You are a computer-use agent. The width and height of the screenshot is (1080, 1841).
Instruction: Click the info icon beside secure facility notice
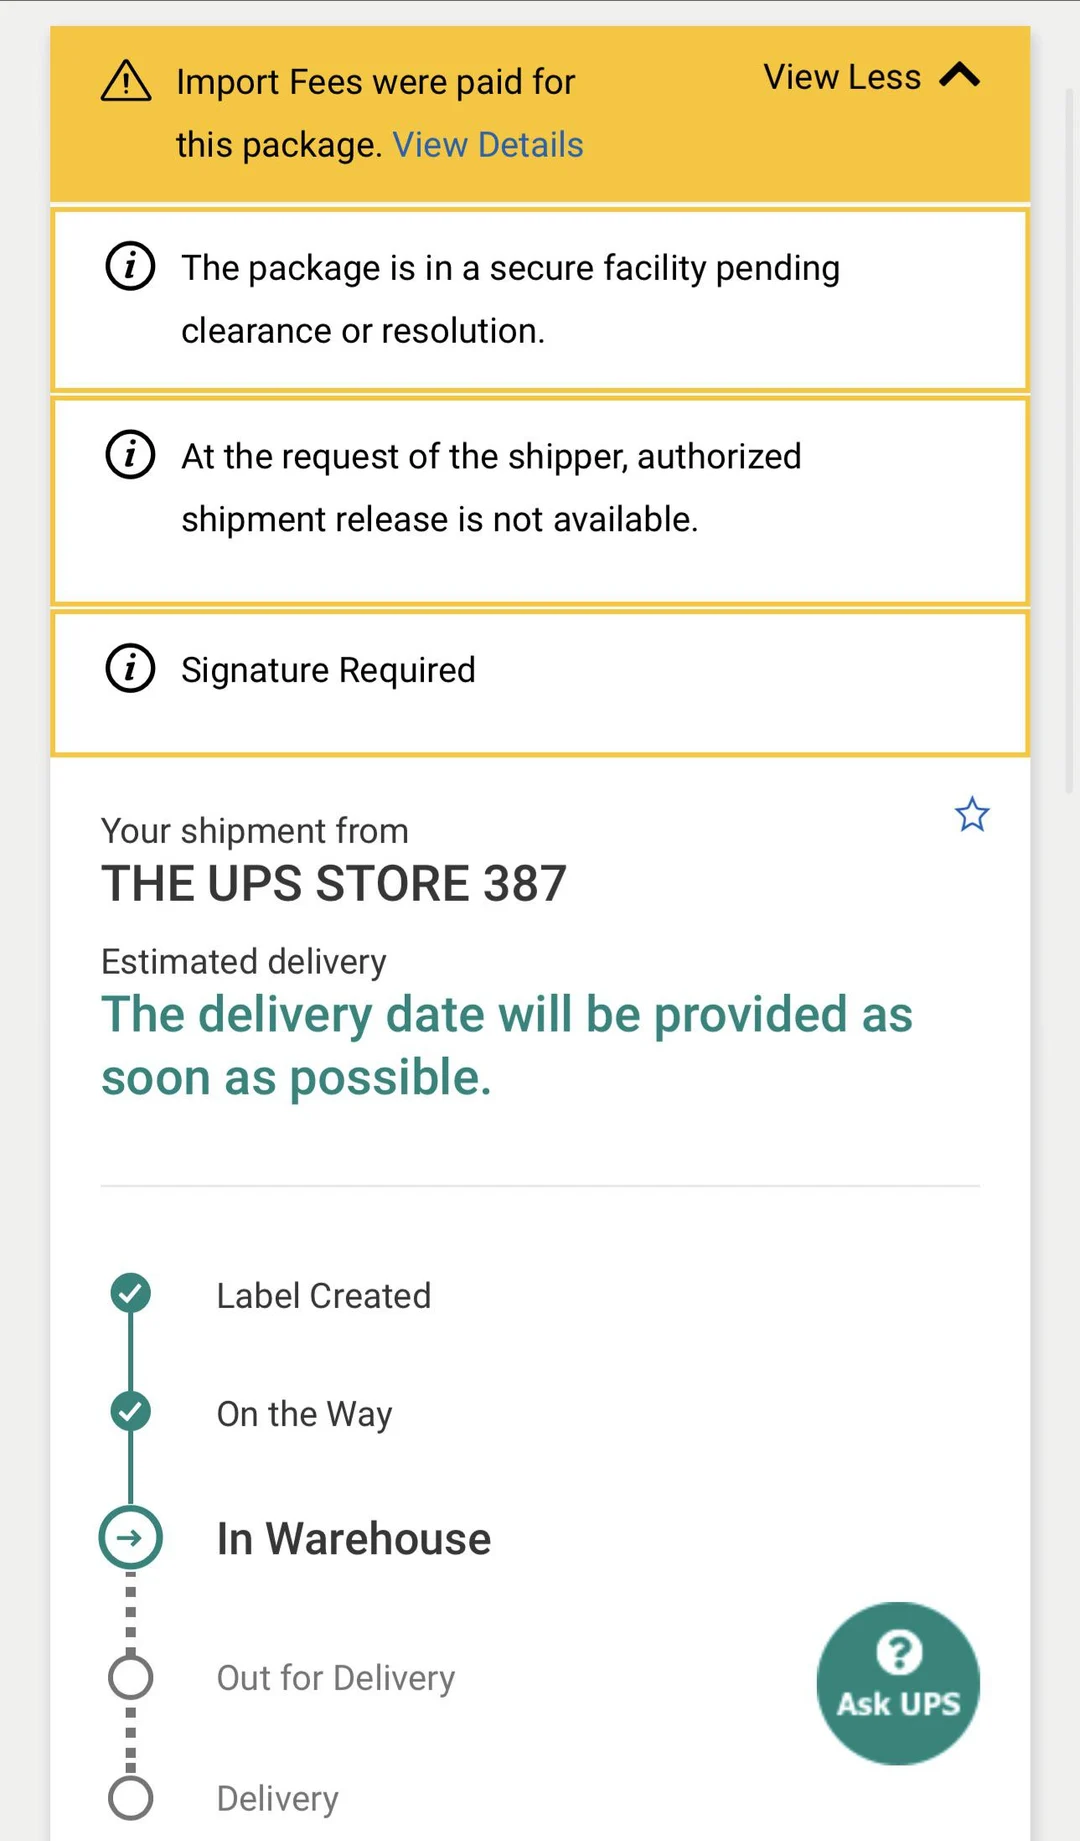[x=130, y=266]
